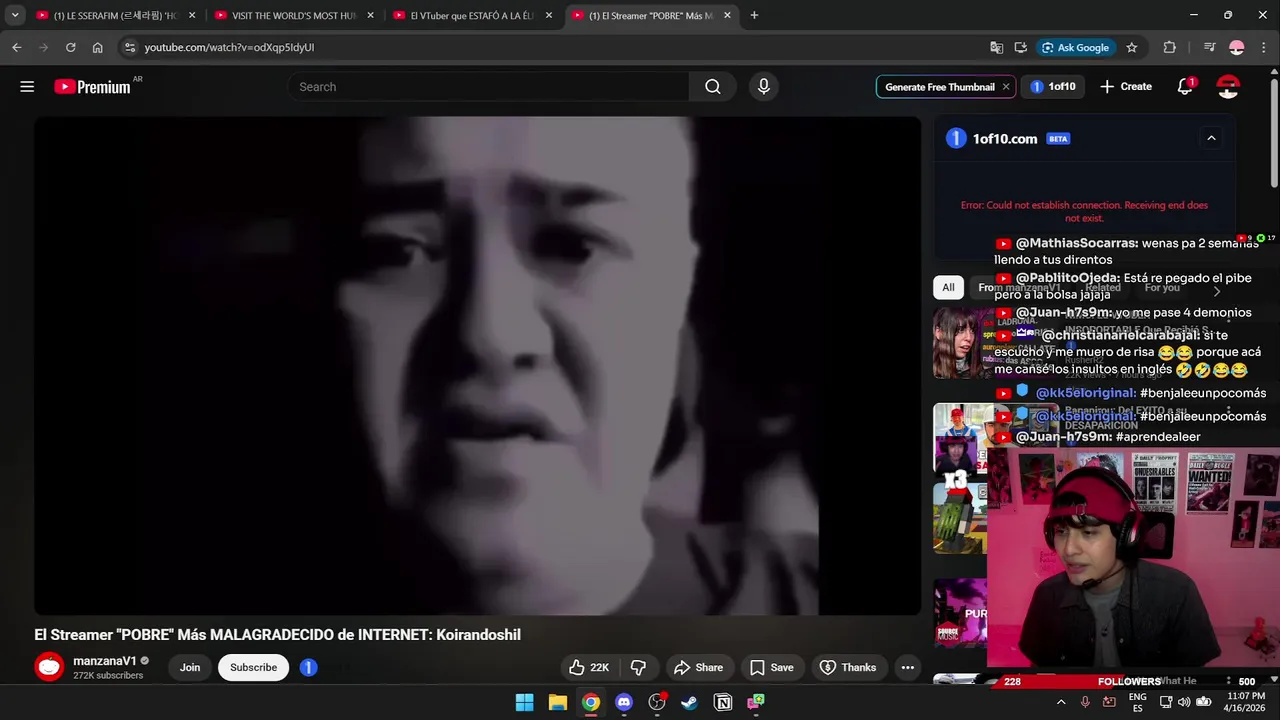This screenshot has width=1280, height=720.
Task: Collapse the 1of10.com panel
Action: click(x=1211, y=138)
